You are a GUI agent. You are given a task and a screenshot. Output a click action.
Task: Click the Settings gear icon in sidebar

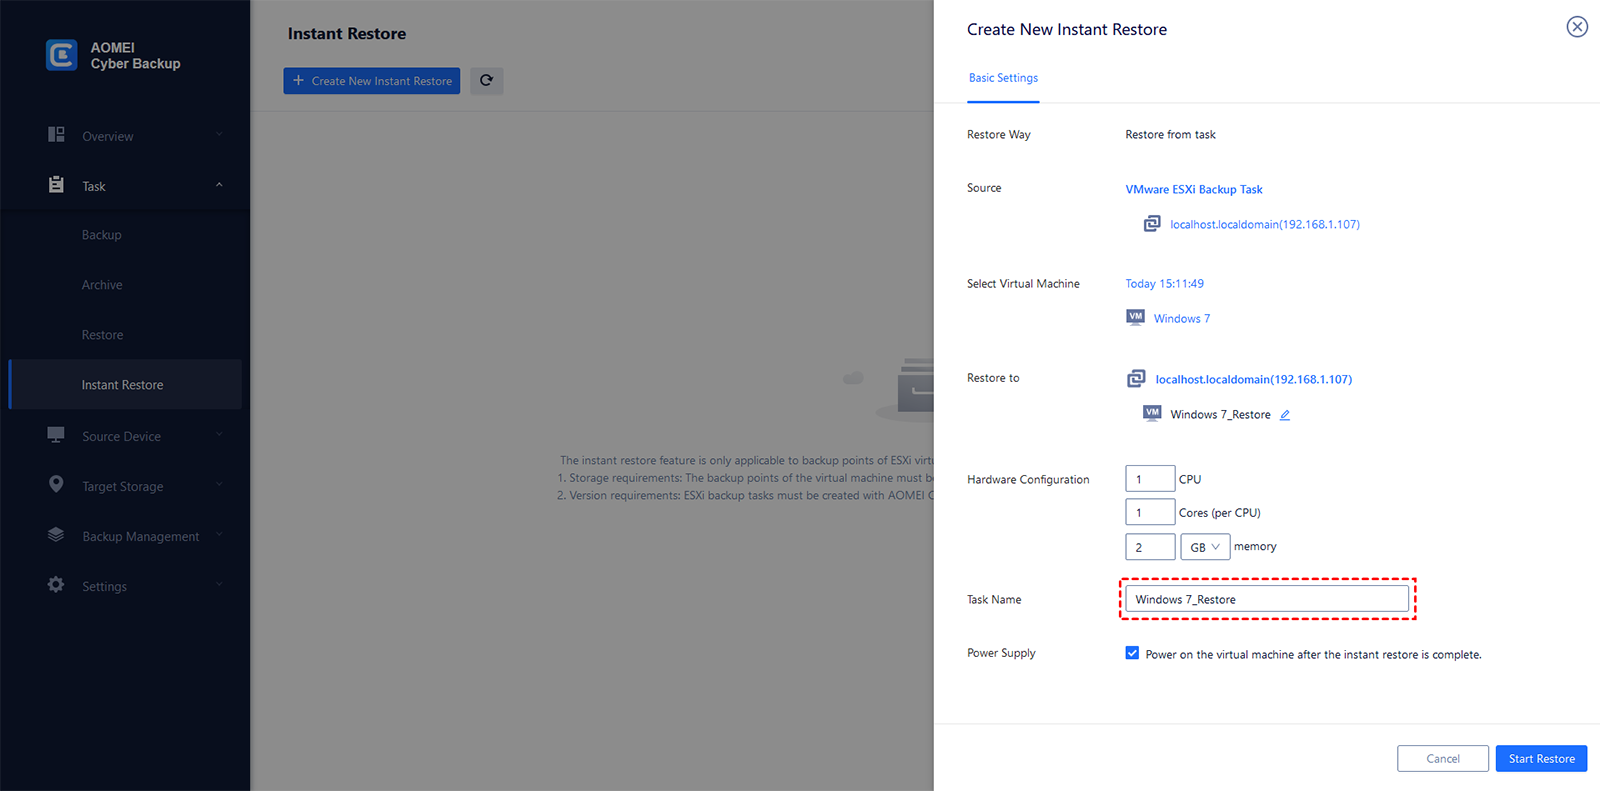[56, 585]
